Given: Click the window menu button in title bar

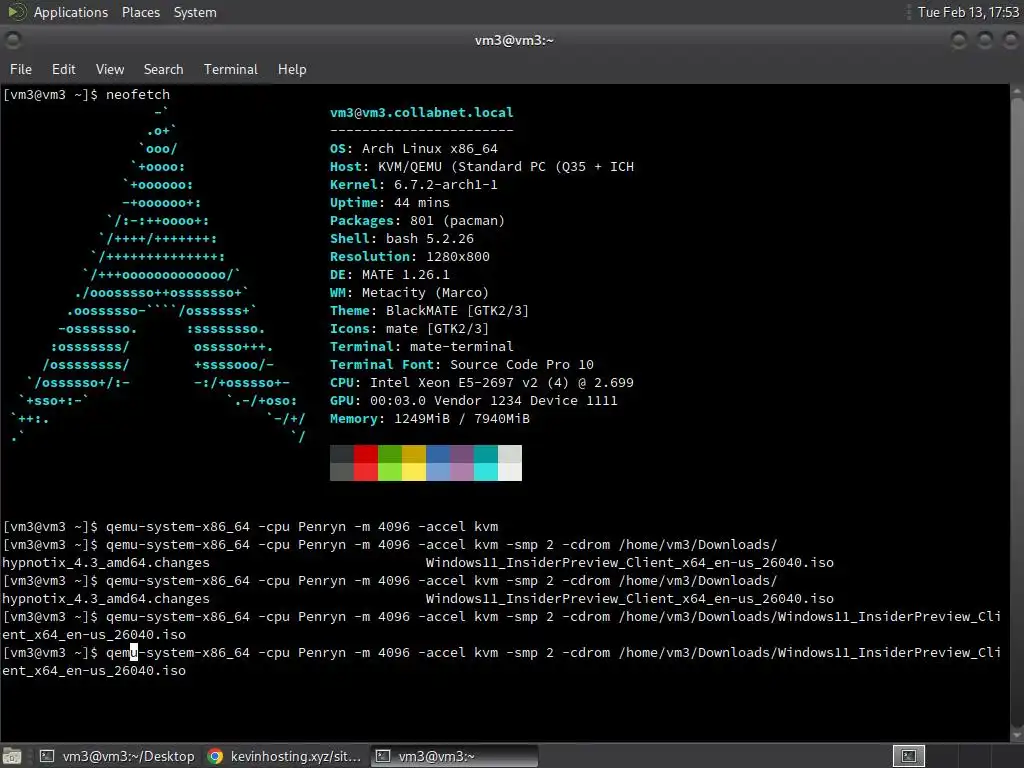Looking at the screenshot, I should pos(12,40).
